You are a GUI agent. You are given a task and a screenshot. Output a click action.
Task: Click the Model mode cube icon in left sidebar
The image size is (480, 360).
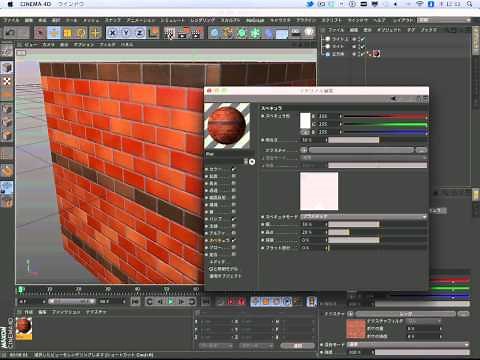(7, 68)
